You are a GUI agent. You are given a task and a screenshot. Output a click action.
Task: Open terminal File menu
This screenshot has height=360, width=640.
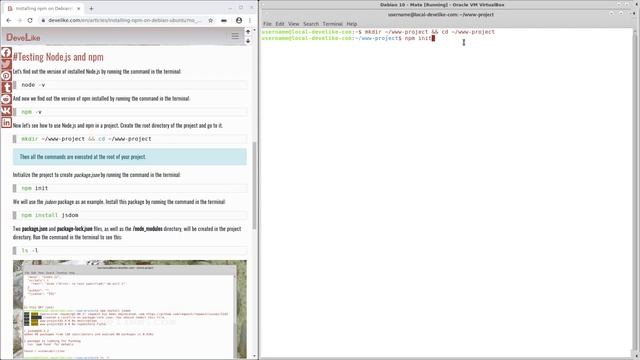[267, 24]
